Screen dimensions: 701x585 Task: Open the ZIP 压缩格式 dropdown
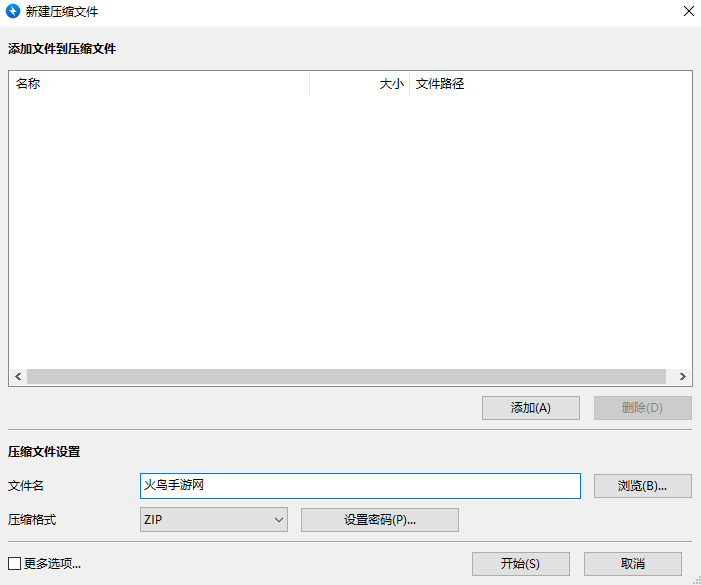(x=214, y=520)
